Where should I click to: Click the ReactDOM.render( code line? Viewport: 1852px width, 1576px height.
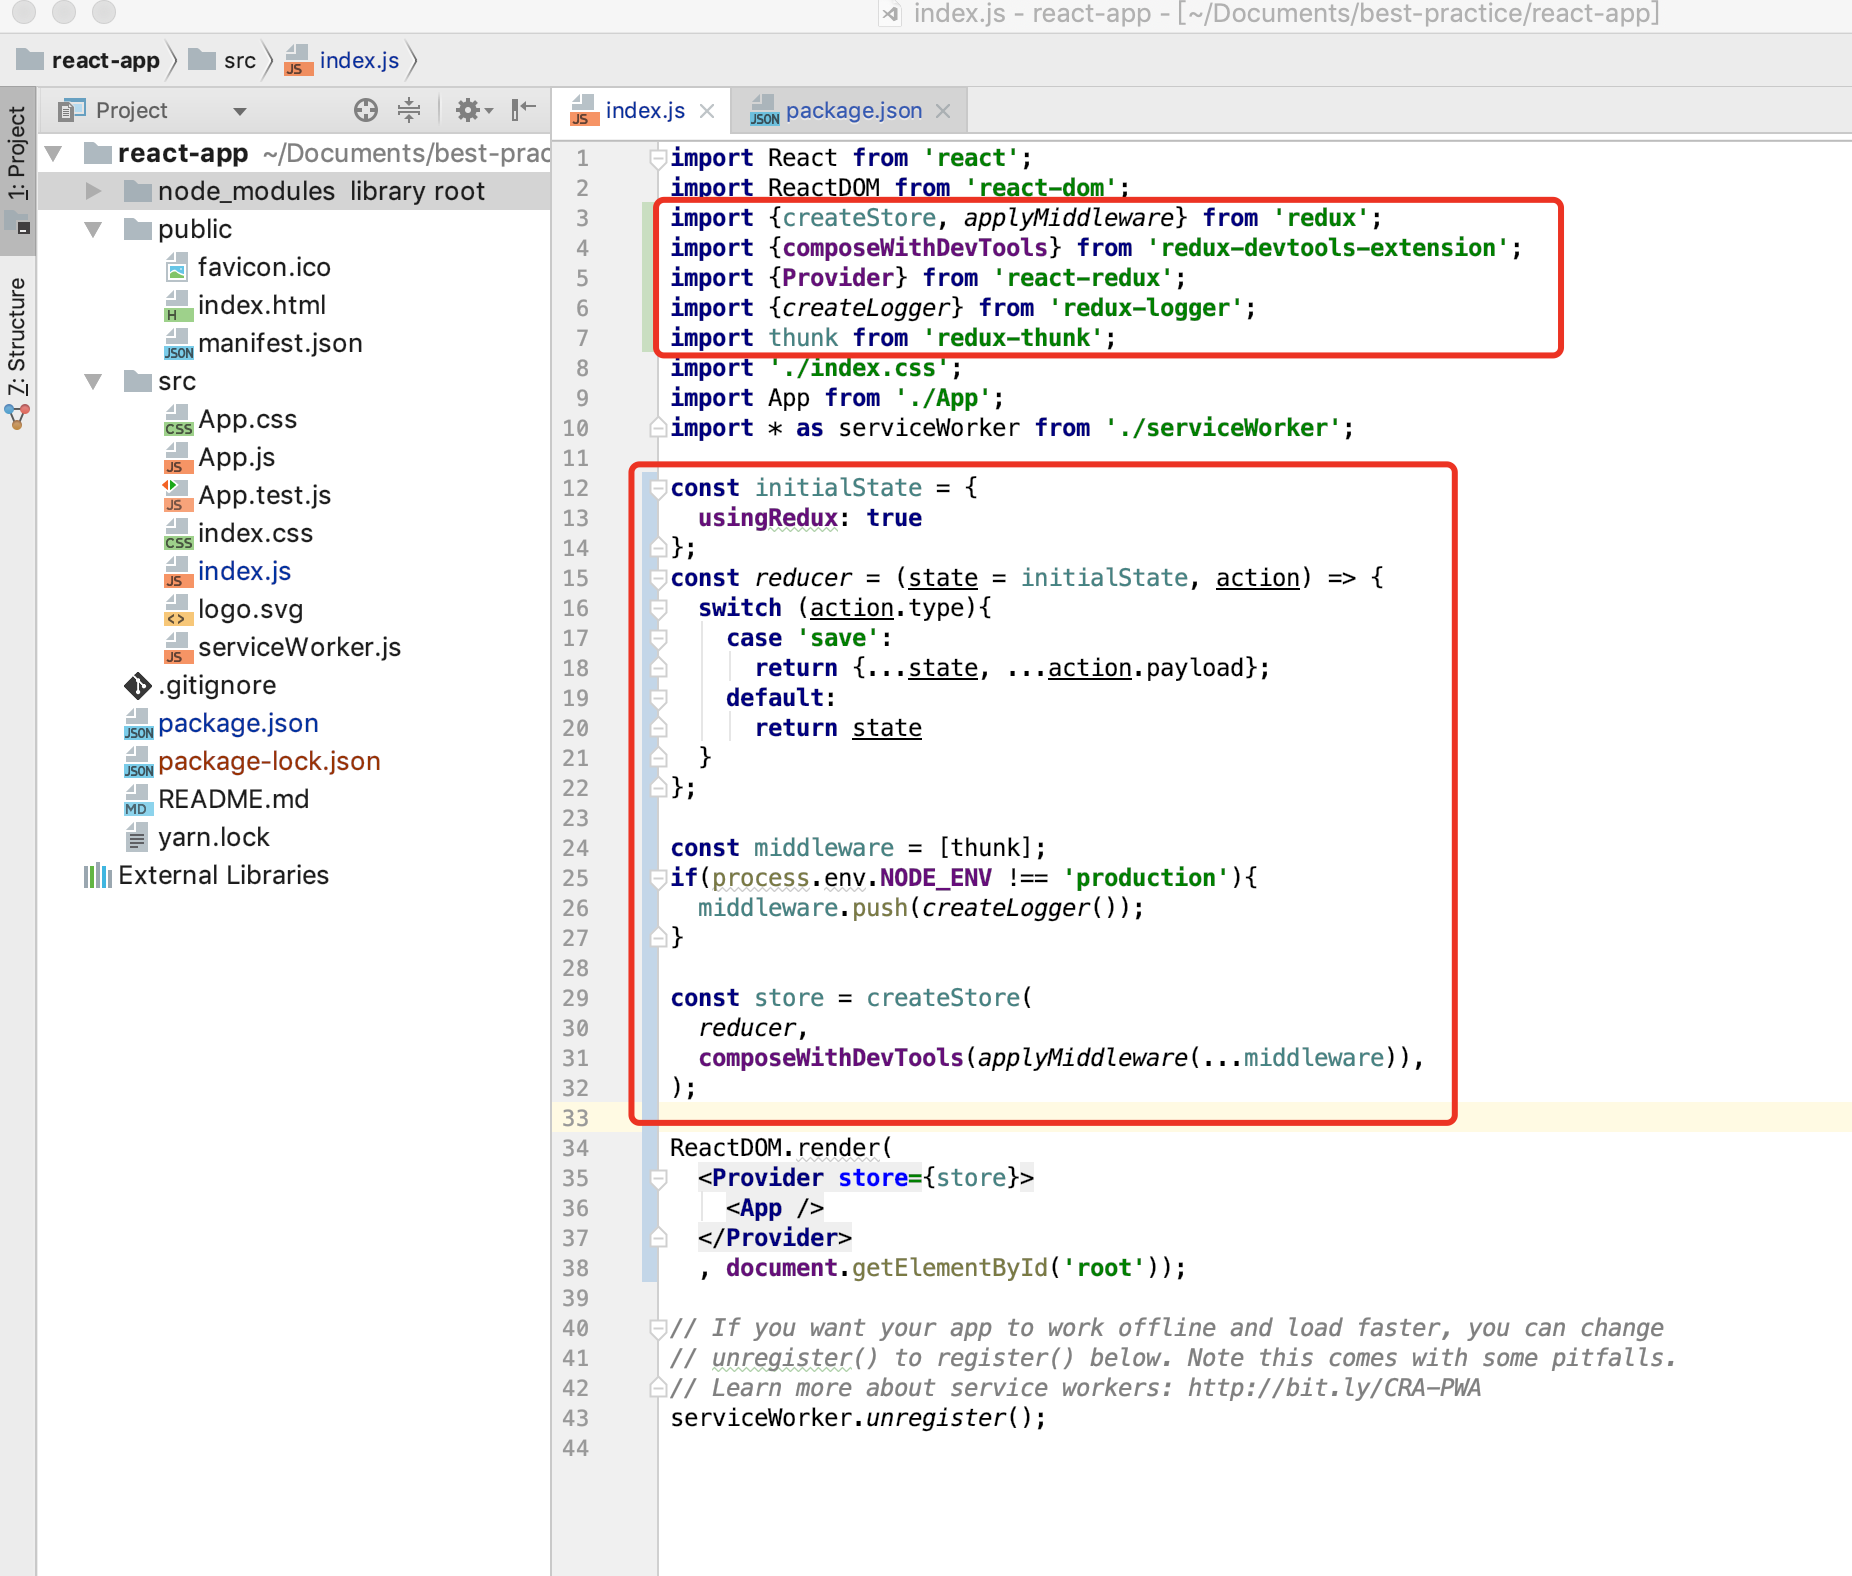point(781,1148)
